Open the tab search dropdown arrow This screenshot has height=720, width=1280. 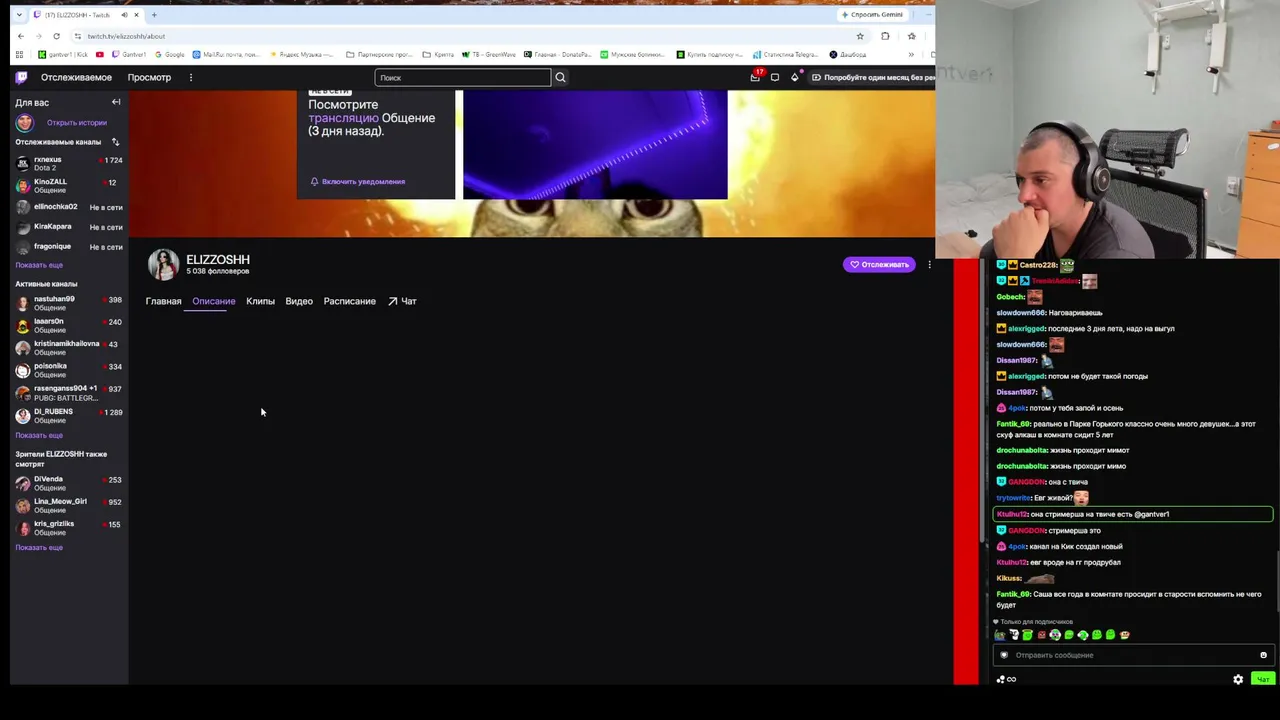(x=19, y=15)
